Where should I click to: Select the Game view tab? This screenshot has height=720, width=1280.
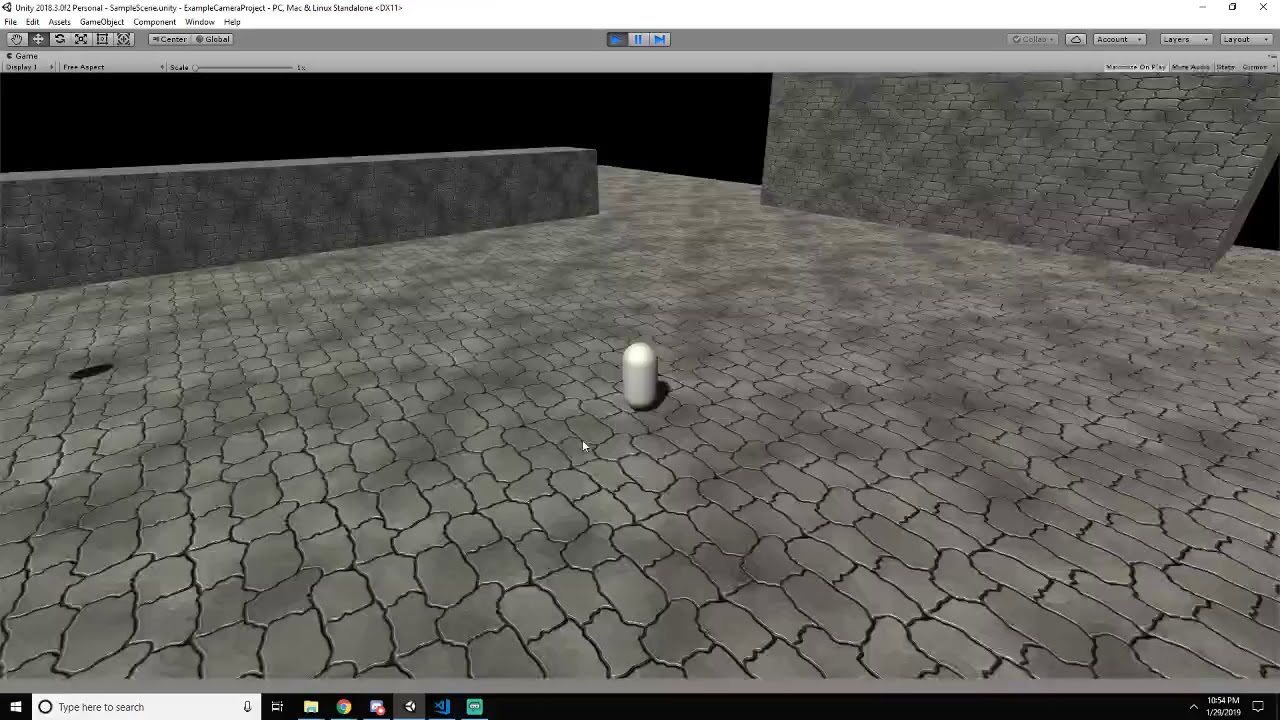(22, 56)
